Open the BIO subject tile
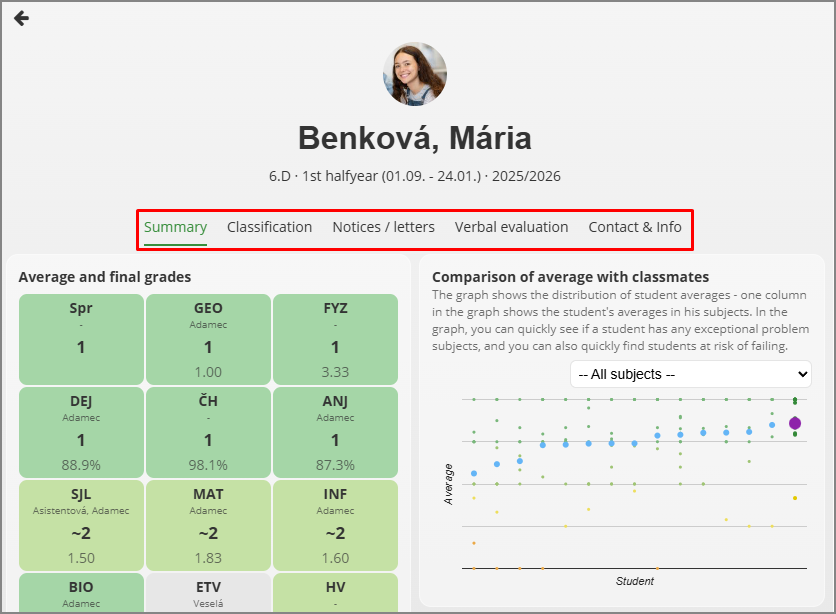This screenshot has height=614, width=836. pos(81,592)
